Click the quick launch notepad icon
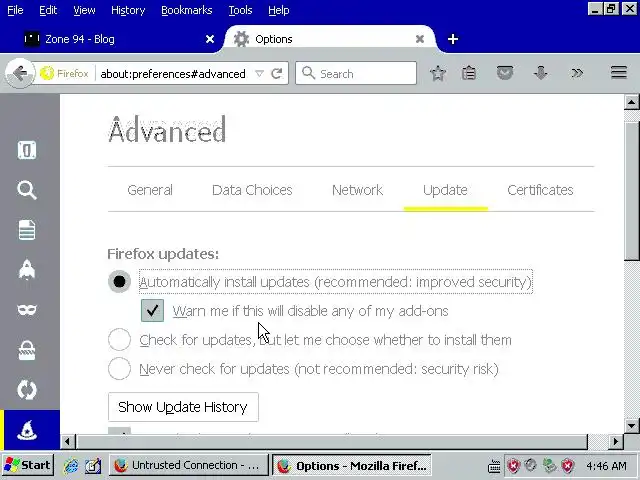The height and width of the screenshot is (480, 640). click(93, 465)
